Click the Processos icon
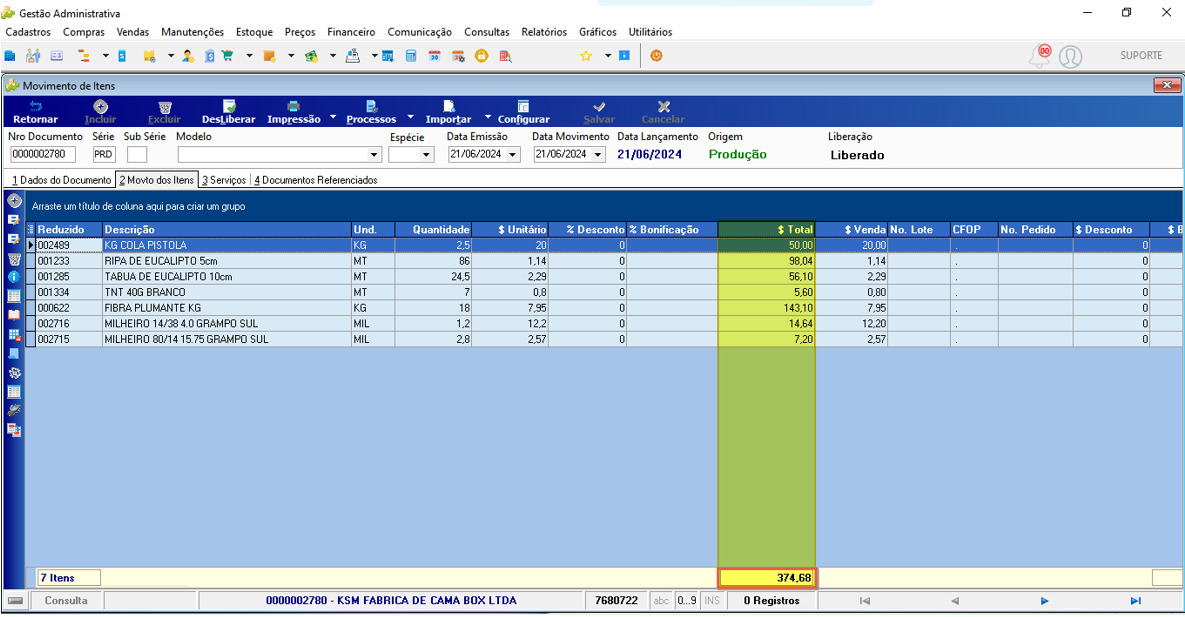The height and width of the screenshot is (617, 1185). (x=371, y=107)
